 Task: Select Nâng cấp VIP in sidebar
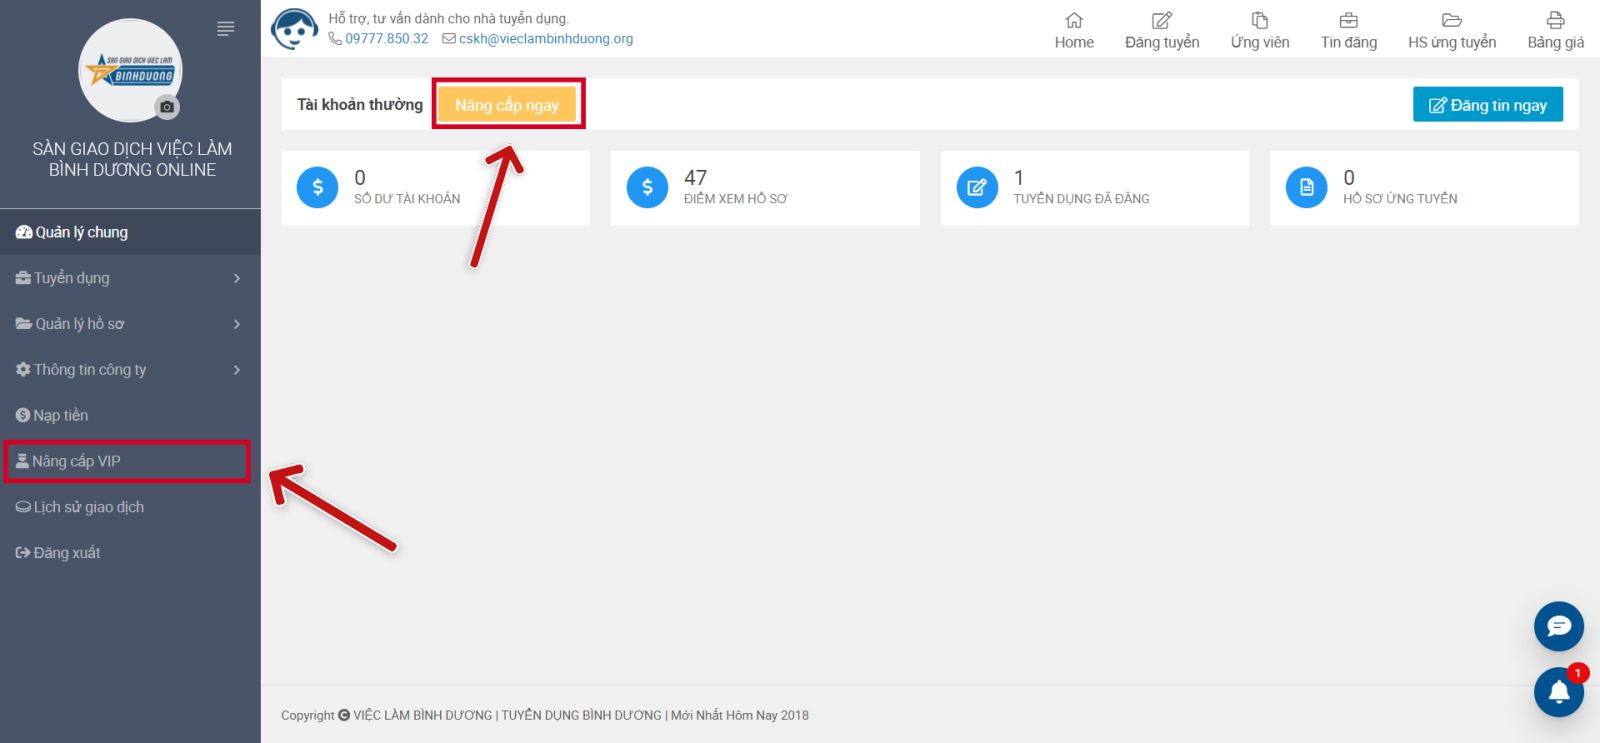click(76, 461)
